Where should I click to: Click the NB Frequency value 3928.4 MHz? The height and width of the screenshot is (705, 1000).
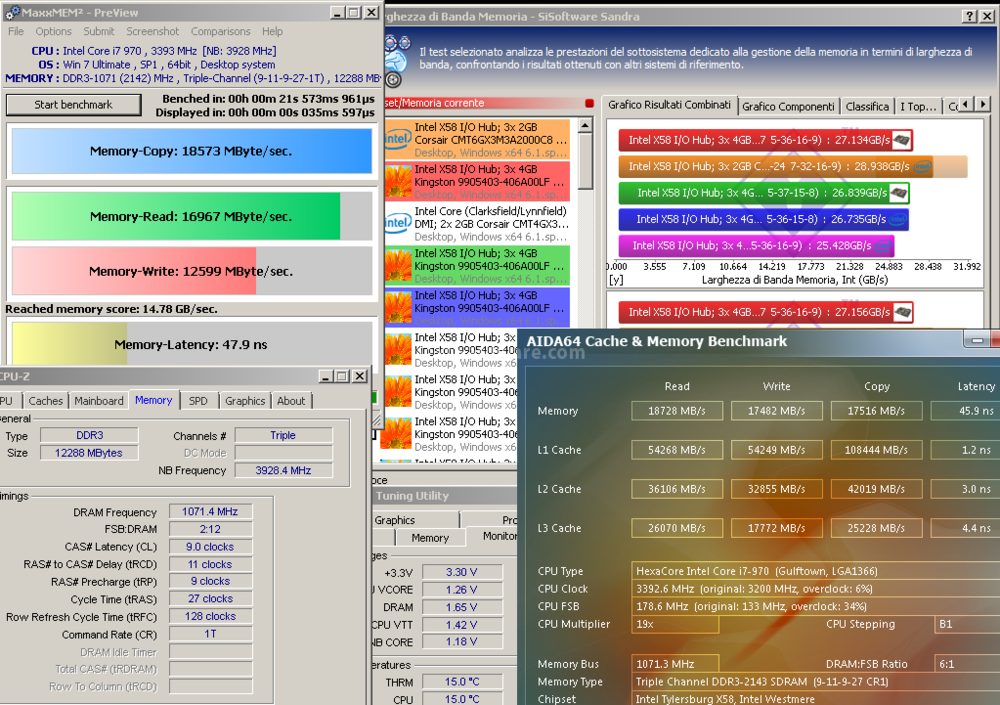(283, 470)
